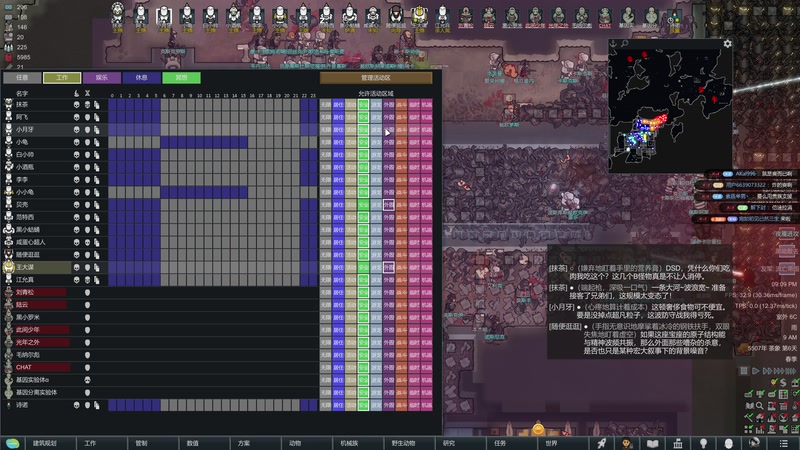Click the anchor icon above the minimap
This screenshot has width=800, height=450.
614,44
